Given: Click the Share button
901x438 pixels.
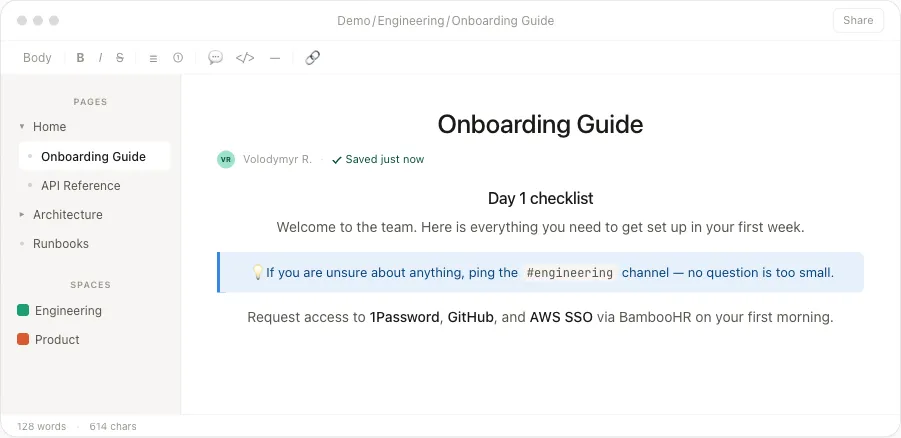Looking at the screenshot, I should [858, 20].
